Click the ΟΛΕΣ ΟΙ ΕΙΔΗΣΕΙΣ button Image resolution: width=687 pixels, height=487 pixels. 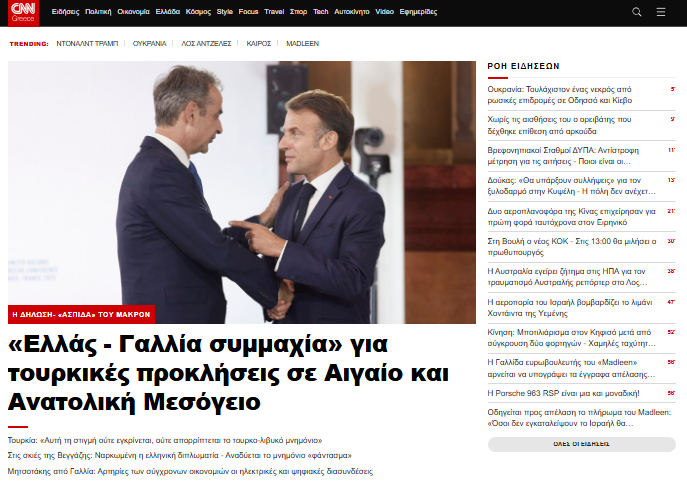(x=581, y=444)
